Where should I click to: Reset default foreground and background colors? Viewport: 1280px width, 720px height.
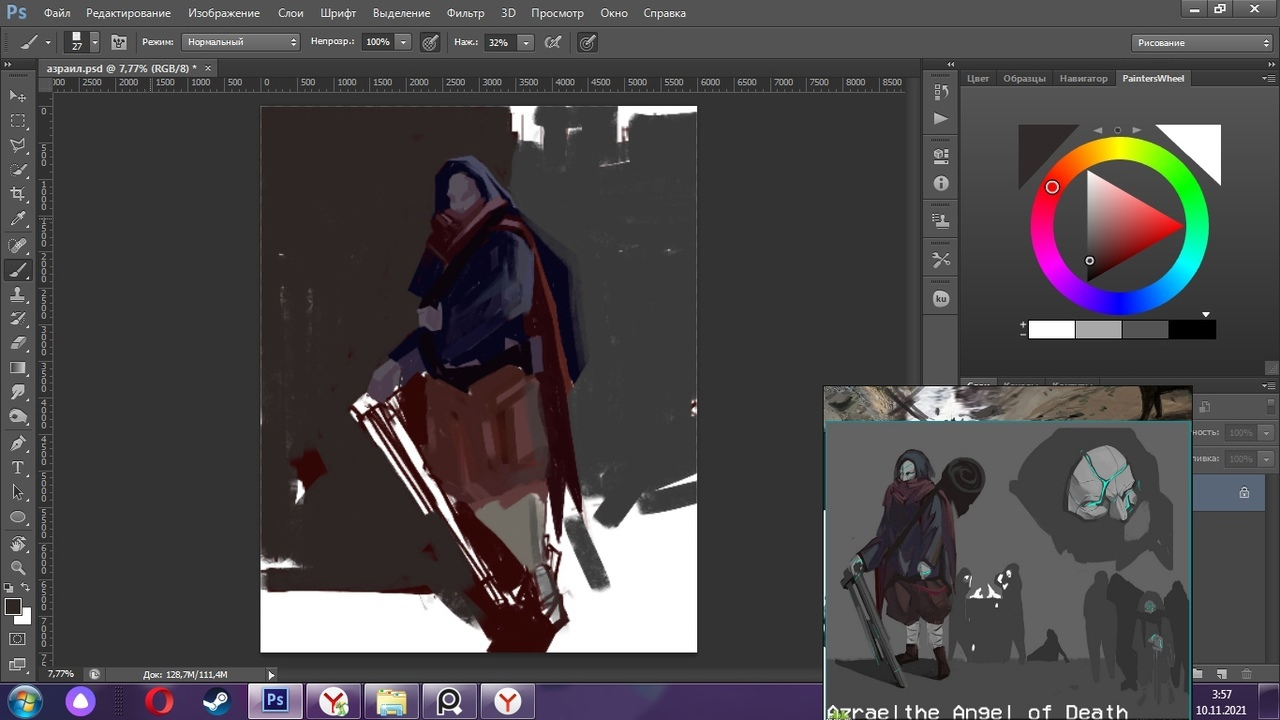tap(9, 588)
